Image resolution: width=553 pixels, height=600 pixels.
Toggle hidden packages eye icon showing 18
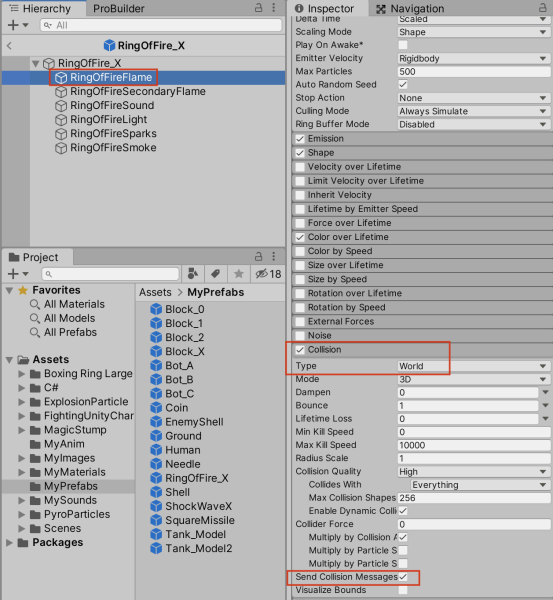point(268,274)
